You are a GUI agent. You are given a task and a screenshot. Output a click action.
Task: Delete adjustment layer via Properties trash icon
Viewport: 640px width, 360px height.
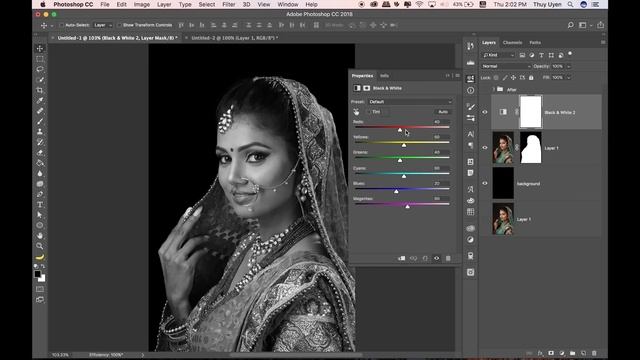tap(448, 258)
